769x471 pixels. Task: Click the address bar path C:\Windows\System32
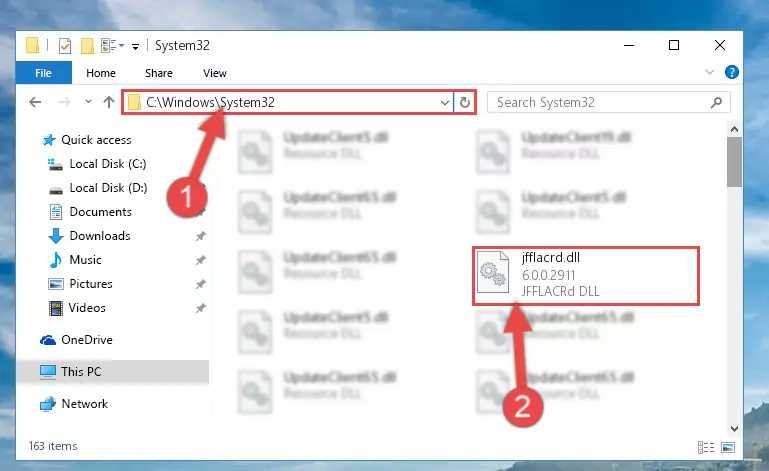[210, 102]
